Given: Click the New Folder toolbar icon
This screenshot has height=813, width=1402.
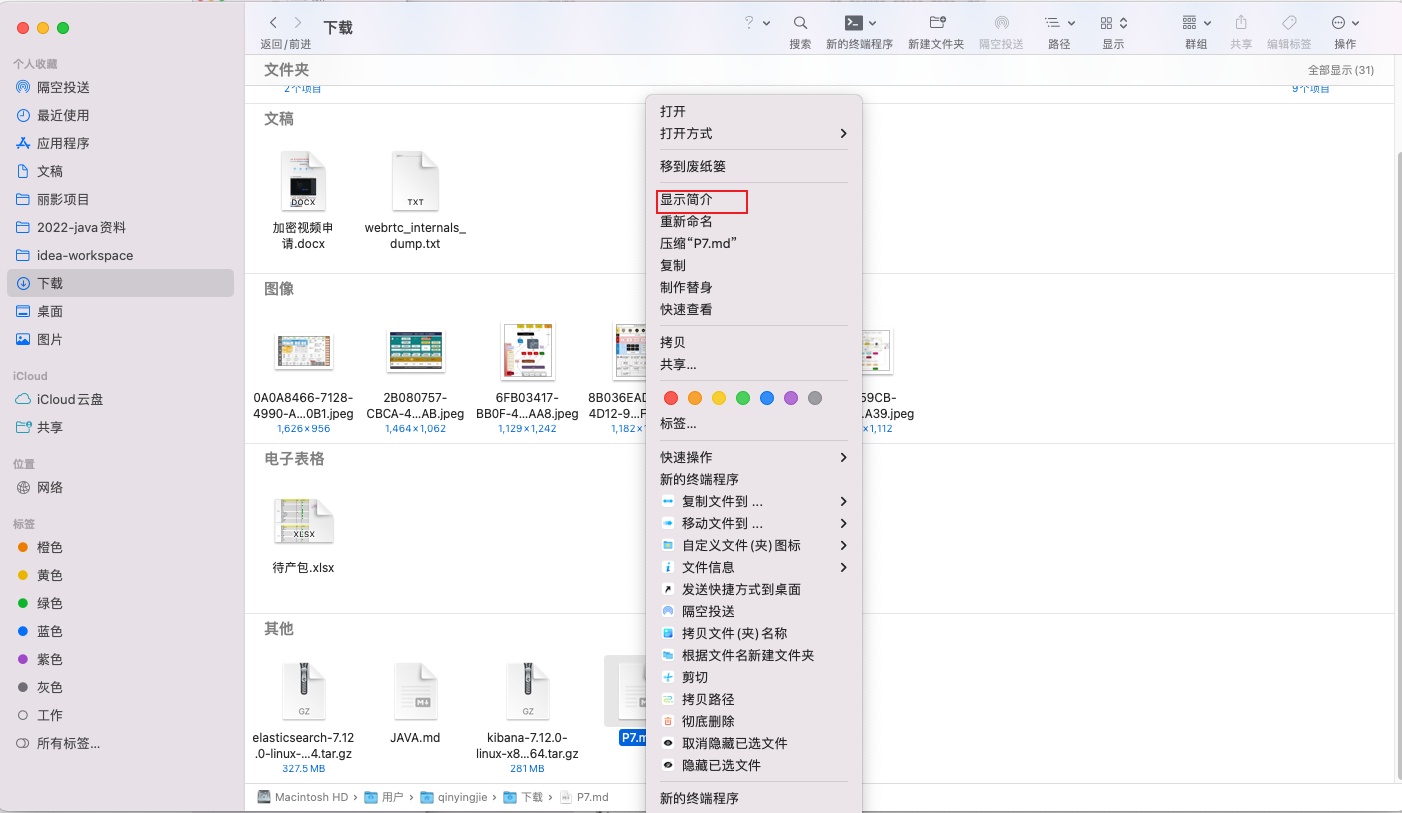Looking at the screenshot, I should coord(936,23).
